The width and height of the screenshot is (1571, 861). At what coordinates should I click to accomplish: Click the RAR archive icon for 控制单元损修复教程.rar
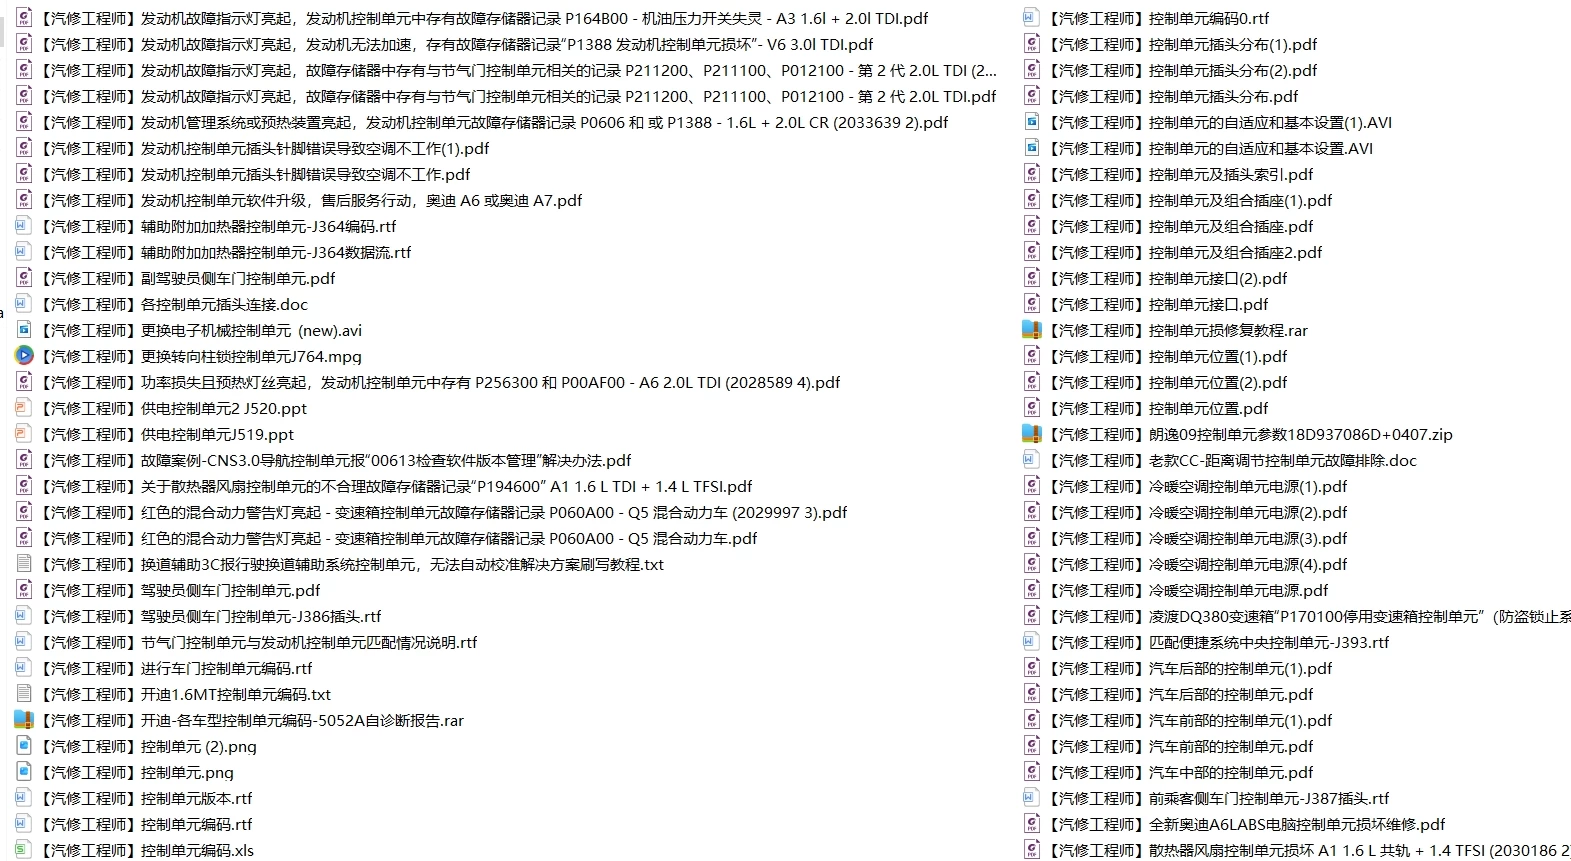1032,330
